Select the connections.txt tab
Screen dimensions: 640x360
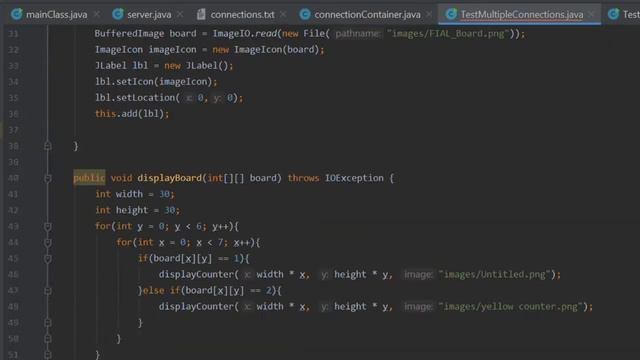(x=242, y=15)
